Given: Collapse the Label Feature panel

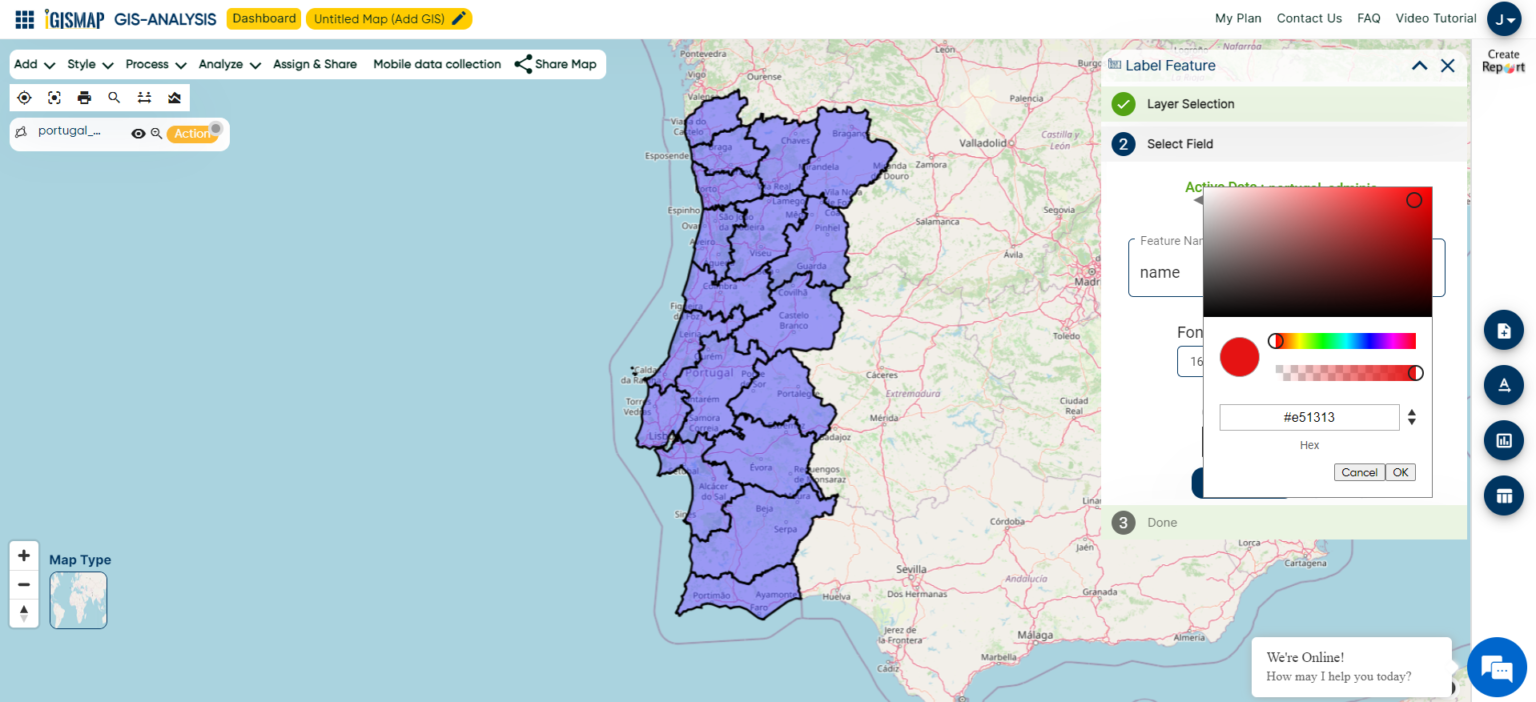Looking at the screenshot, I should [x=1419, y=65].
